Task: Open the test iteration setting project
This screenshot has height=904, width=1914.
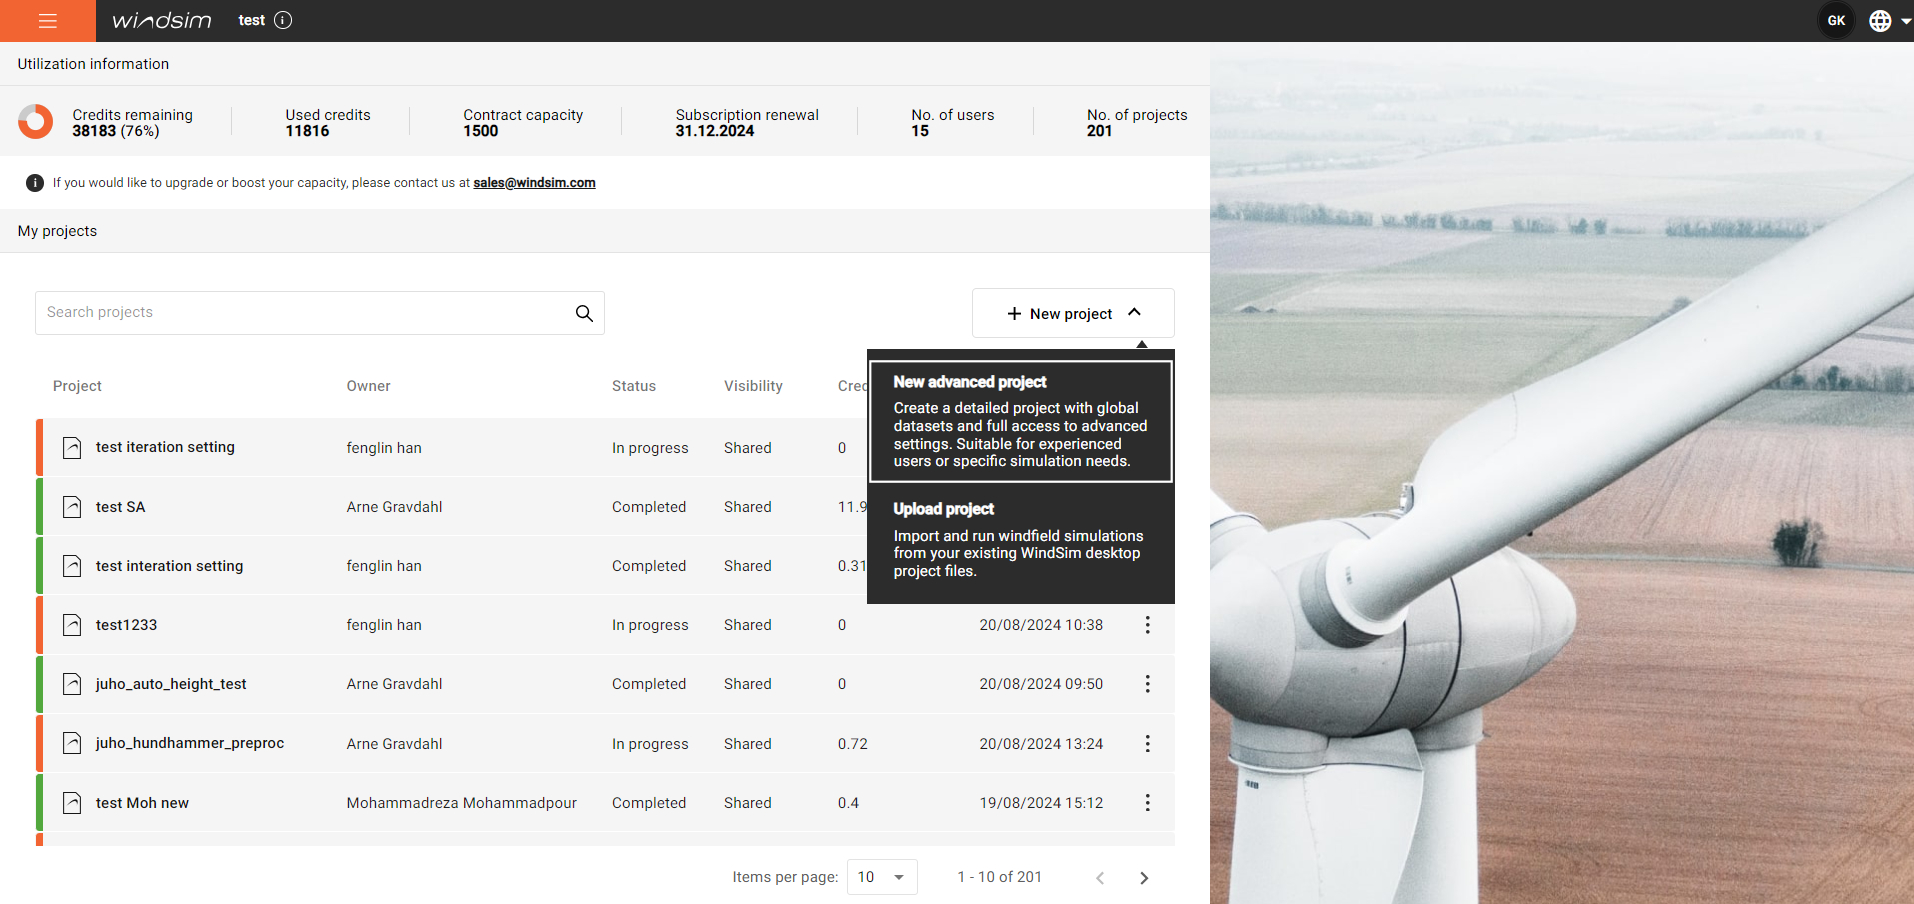Action: tap(165, 448)
